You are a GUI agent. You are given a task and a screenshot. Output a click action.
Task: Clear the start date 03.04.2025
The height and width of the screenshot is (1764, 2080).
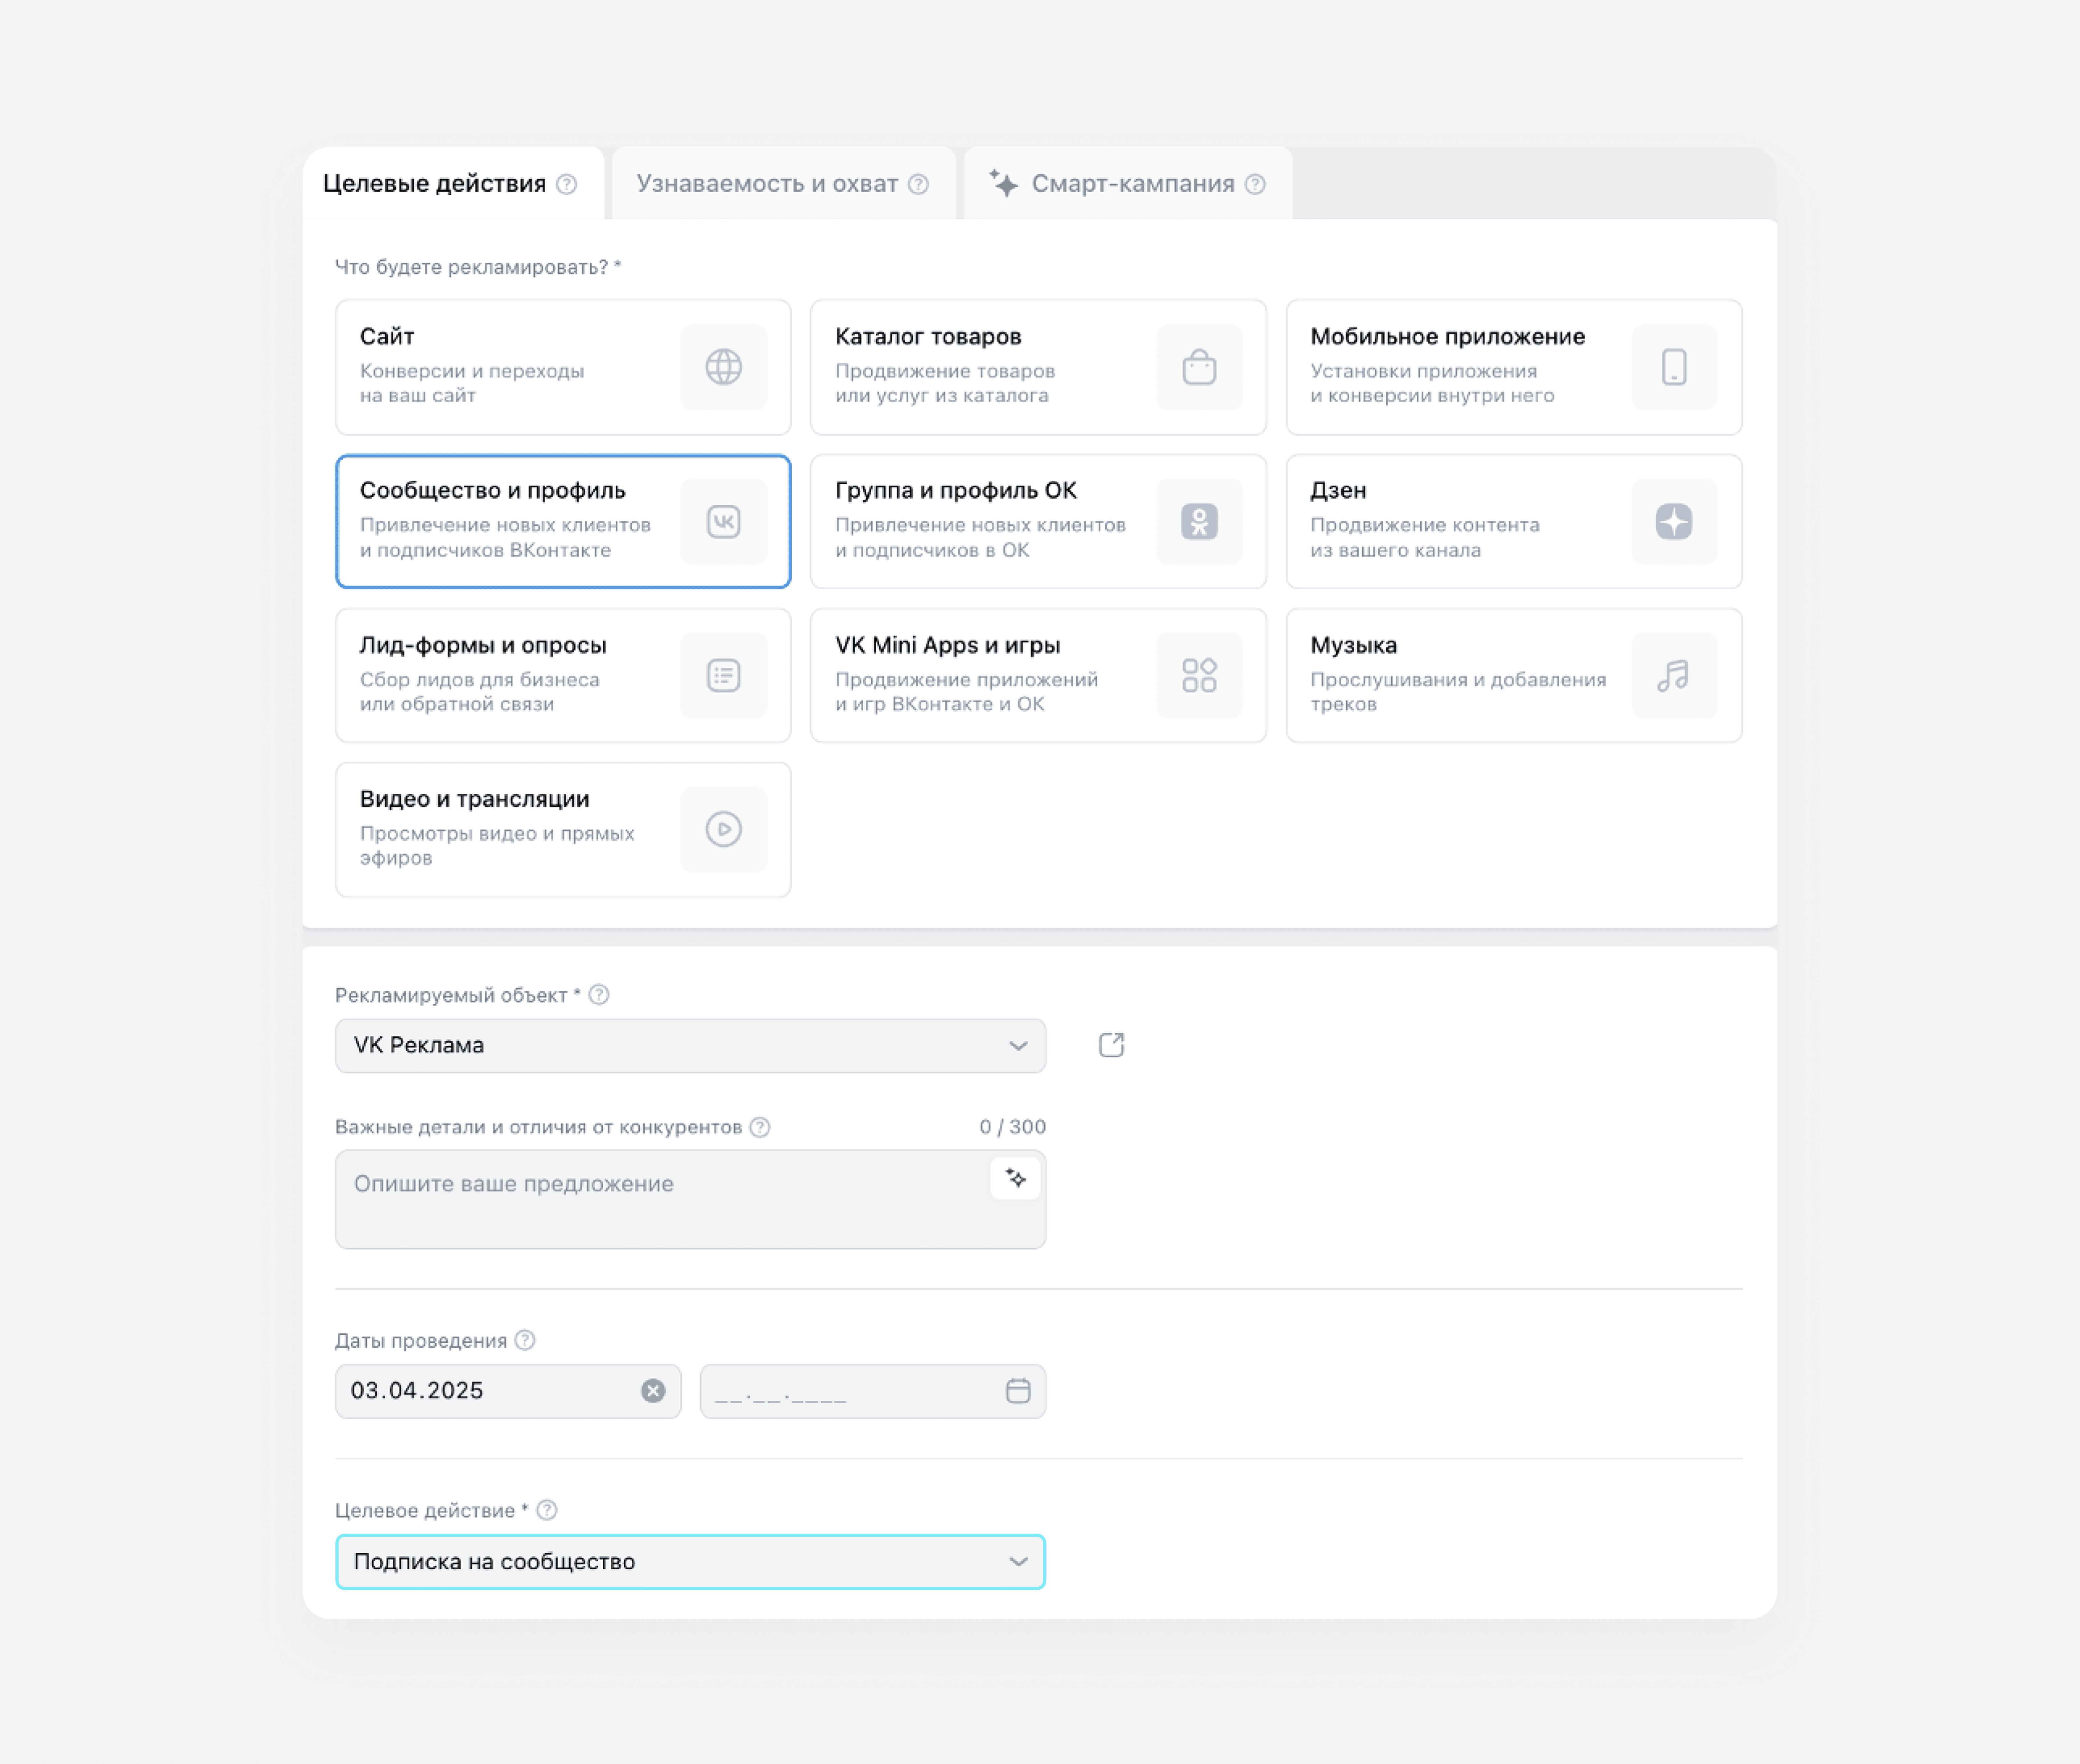tap(653, 1391)
